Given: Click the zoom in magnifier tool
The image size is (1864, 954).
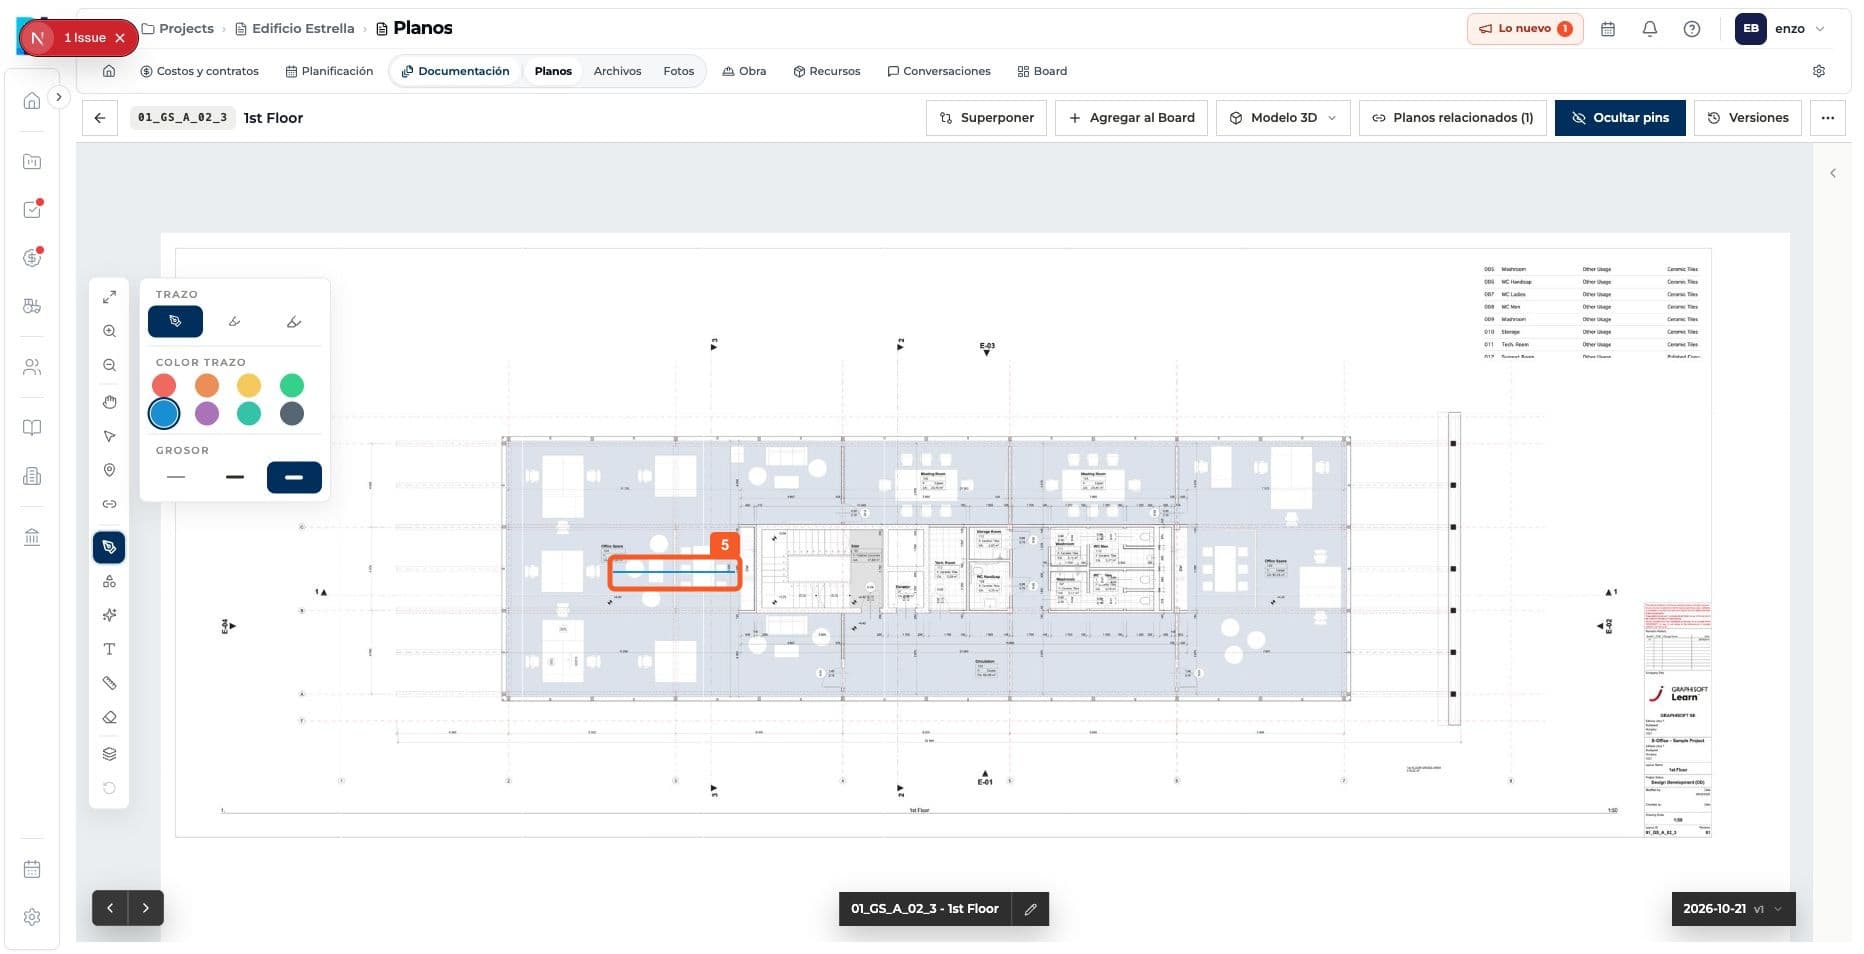Looking at the screenshot, I should click(109, 331).
